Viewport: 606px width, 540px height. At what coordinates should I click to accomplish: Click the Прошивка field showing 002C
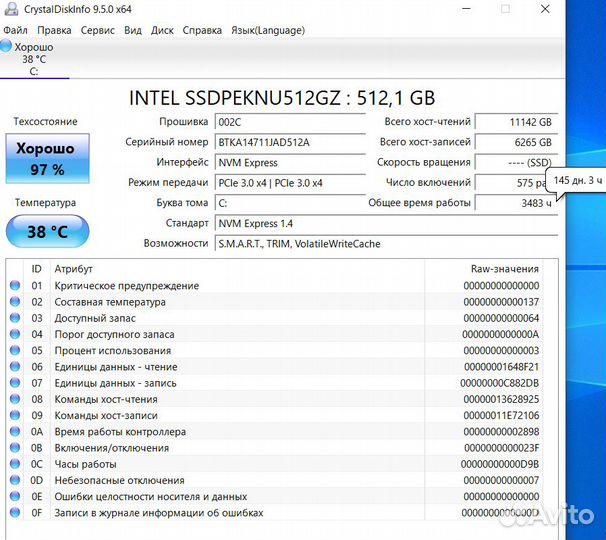(290, 122)
